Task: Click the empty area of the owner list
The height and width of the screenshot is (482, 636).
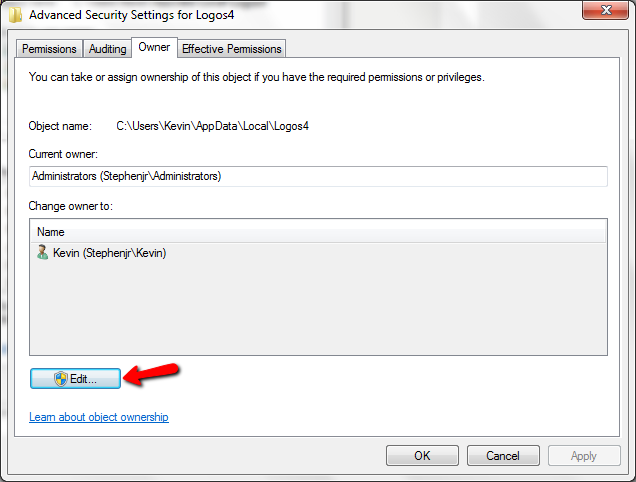Action: (318, 308)
